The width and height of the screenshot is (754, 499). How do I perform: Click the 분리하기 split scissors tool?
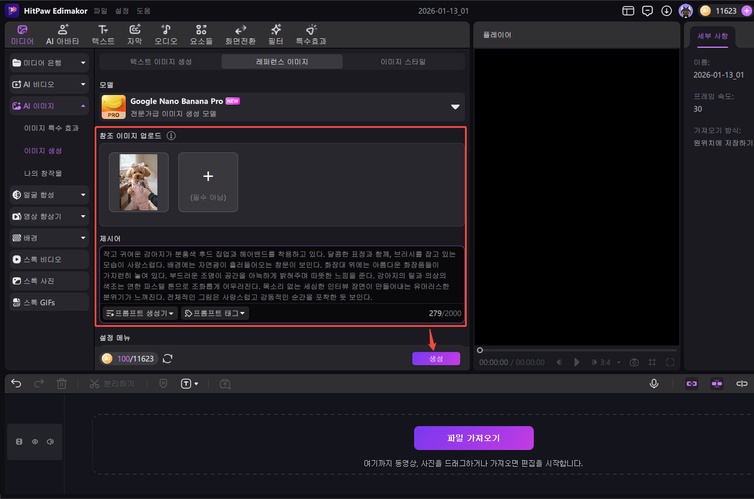tap(112, 384)
